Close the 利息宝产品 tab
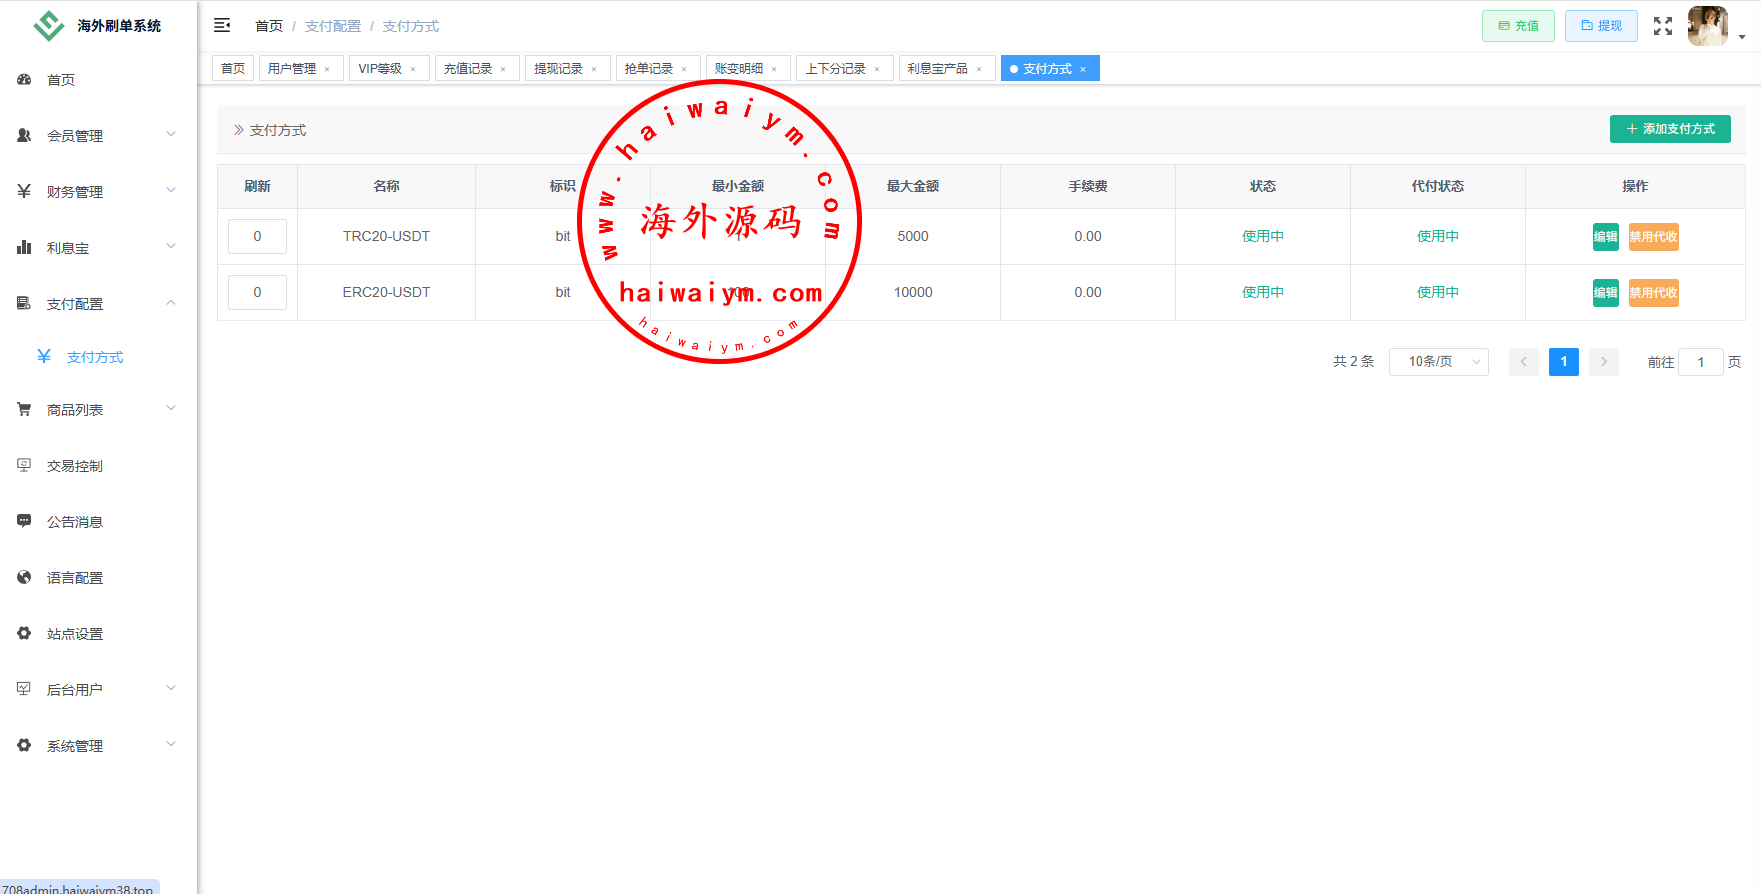The image size is (1761, 894). pyautogui.click(x=979, y=70)
